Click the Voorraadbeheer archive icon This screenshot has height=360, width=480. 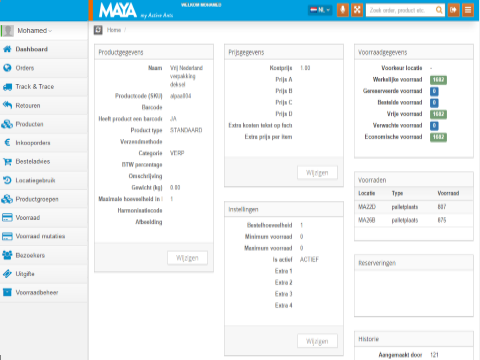[x=7, y=292]
